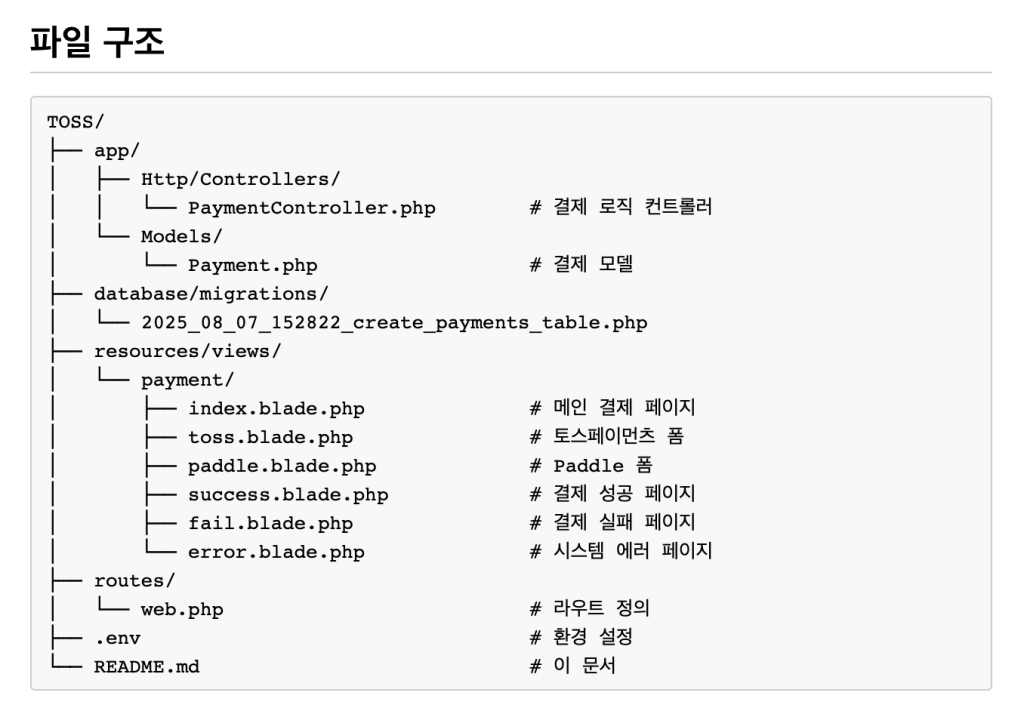Select the payment/ subfolder
This screenshot has width=1024, height=711.
point(187,381)
